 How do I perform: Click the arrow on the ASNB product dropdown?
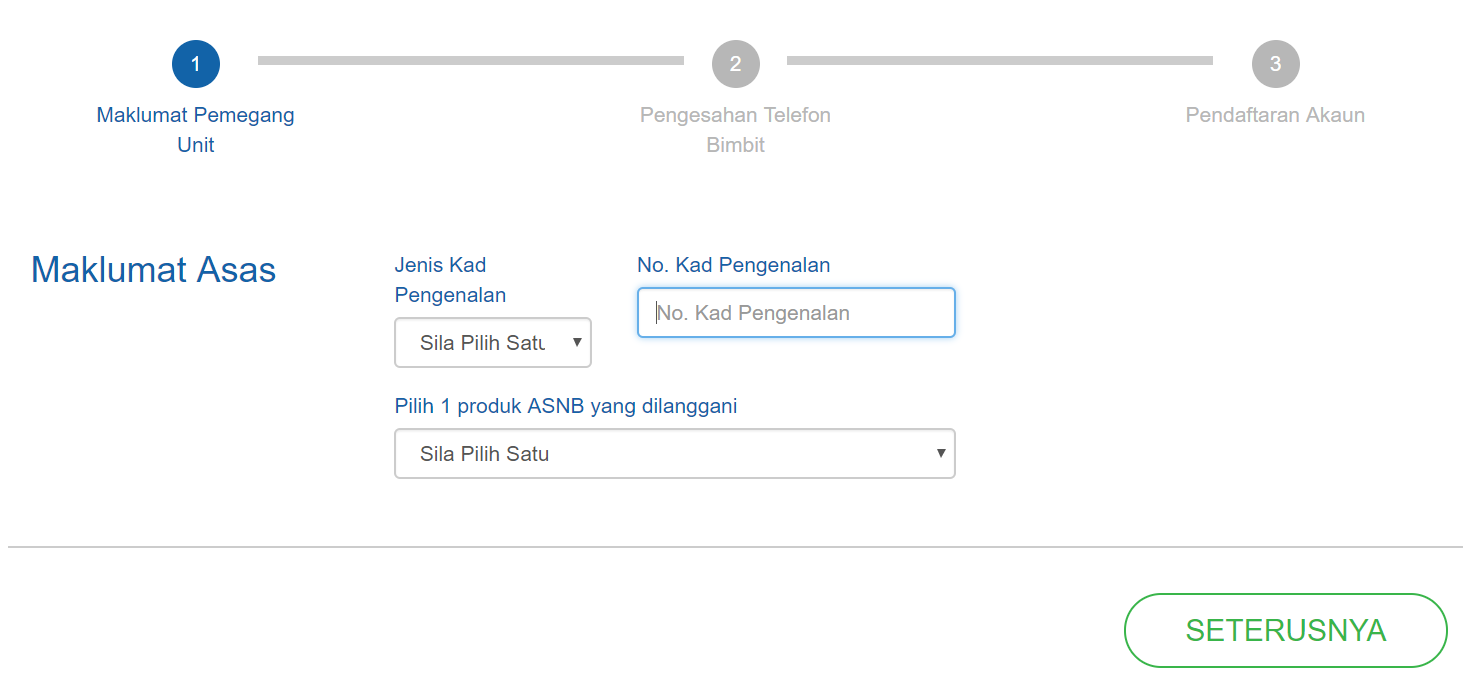click(x=940, y=454)
